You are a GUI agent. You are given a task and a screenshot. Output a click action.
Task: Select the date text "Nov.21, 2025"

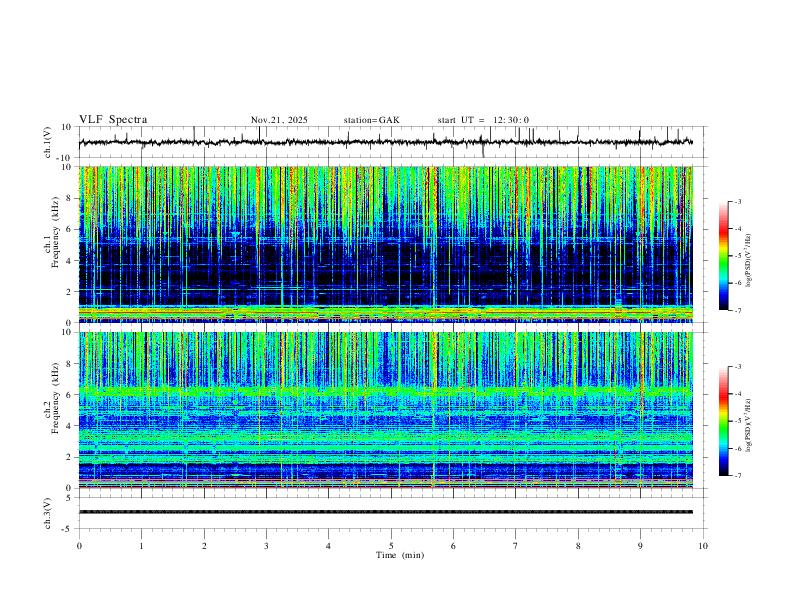279,120
